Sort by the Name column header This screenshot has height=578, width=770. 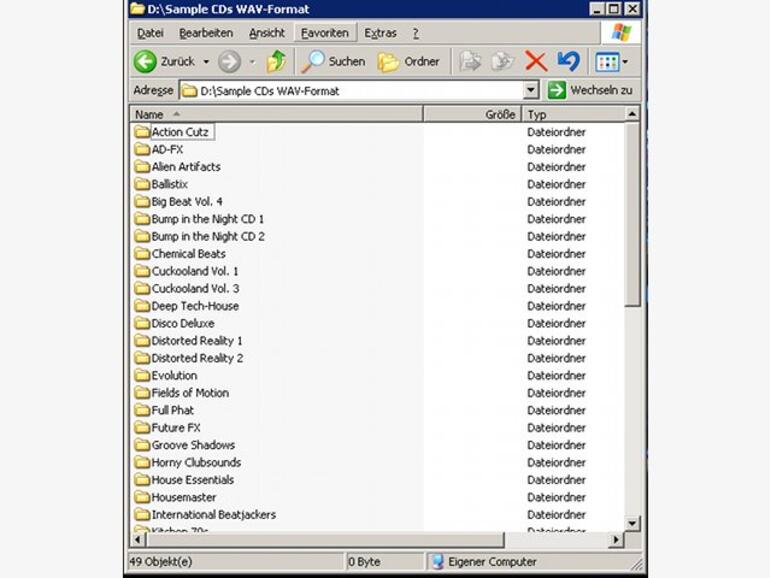pyautogui.click(x=276, y=114)
